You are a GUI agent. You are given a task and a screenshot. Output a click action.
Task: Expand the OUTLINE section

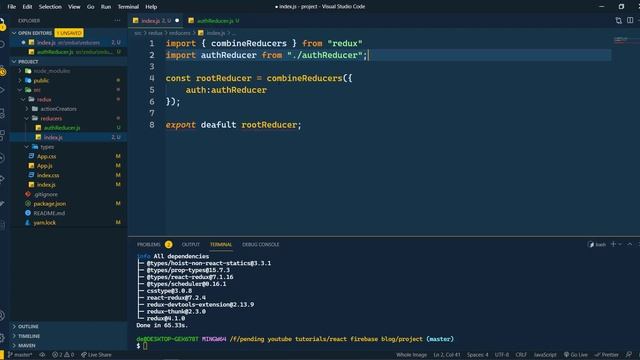[x=69, y=327]
